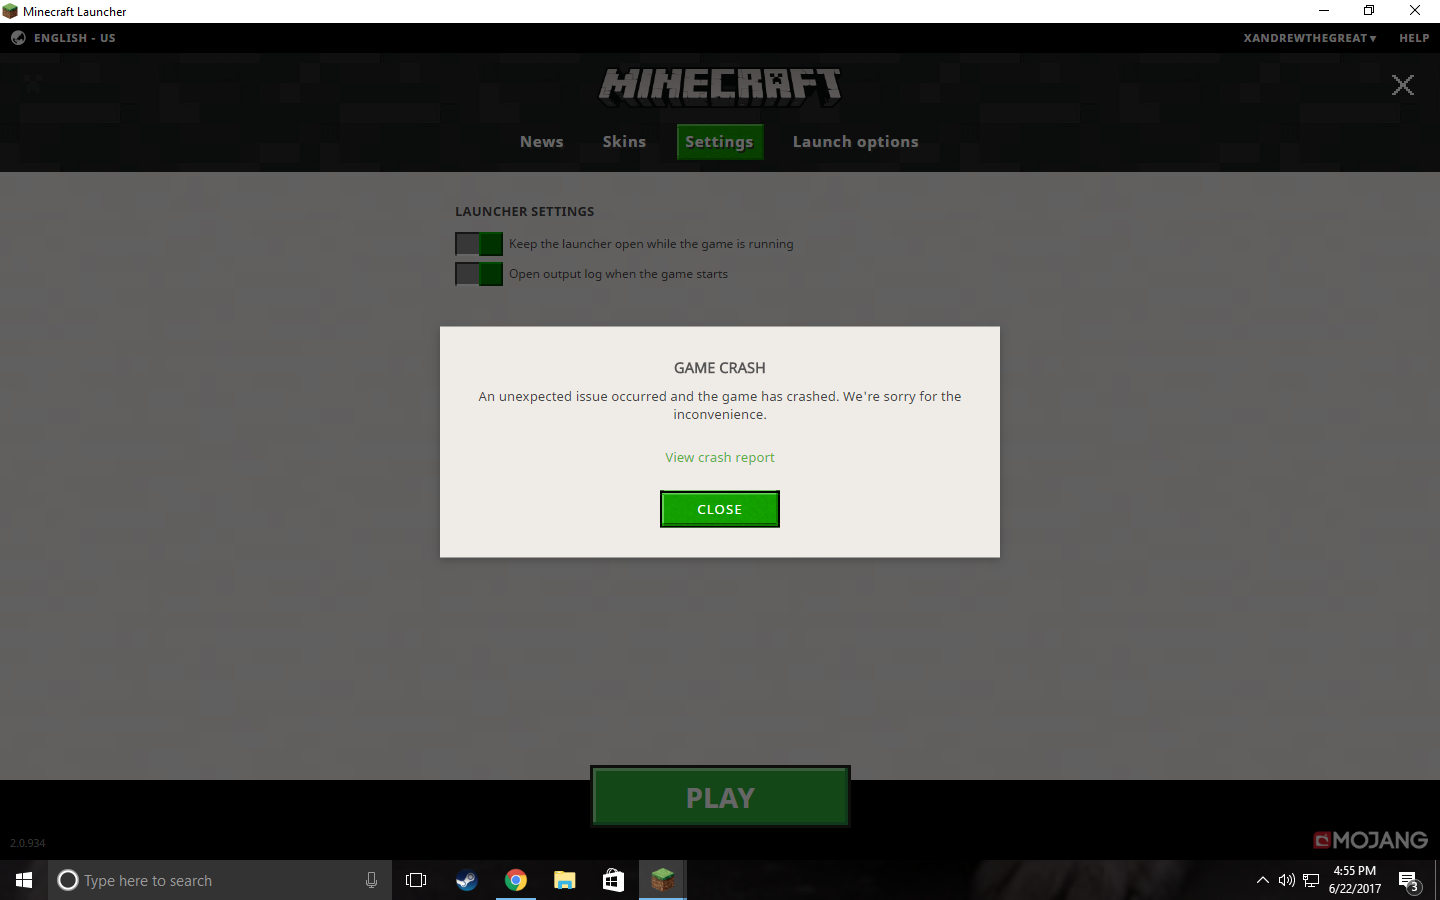Switch to the News tab
Image resolution: width=1440 pixels, height=900 pixels.
pyautogui.click(x=542, y=142)
